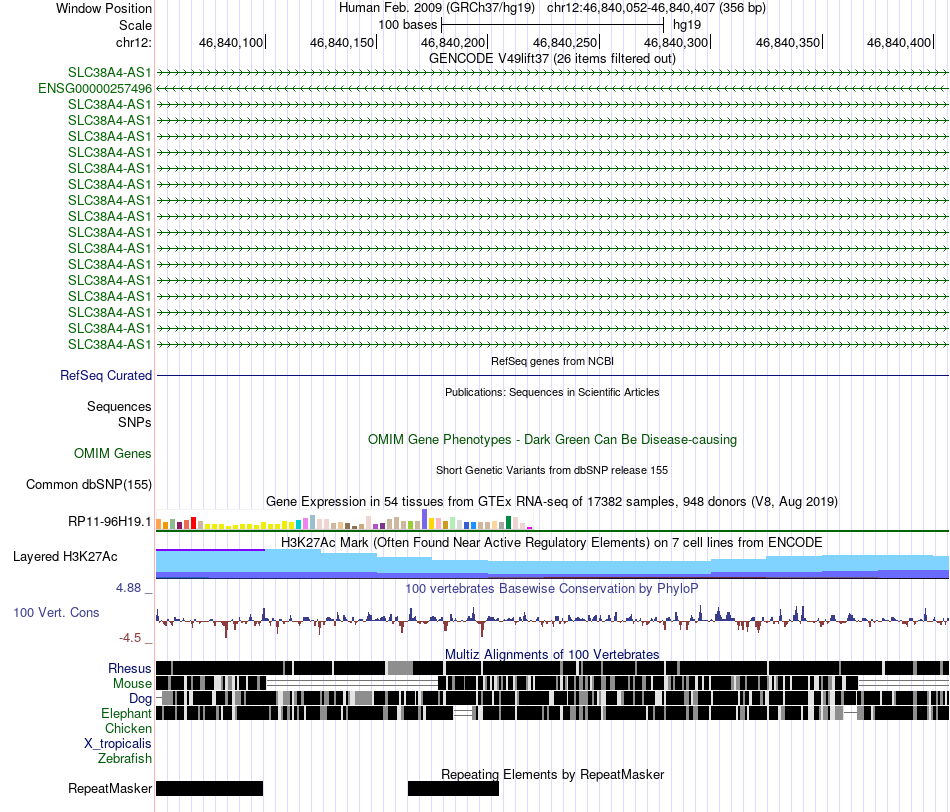950x812 pixels.
Task: Click Publications: Sequences in Scientific Articles title
Action: [x=552, y=392]
